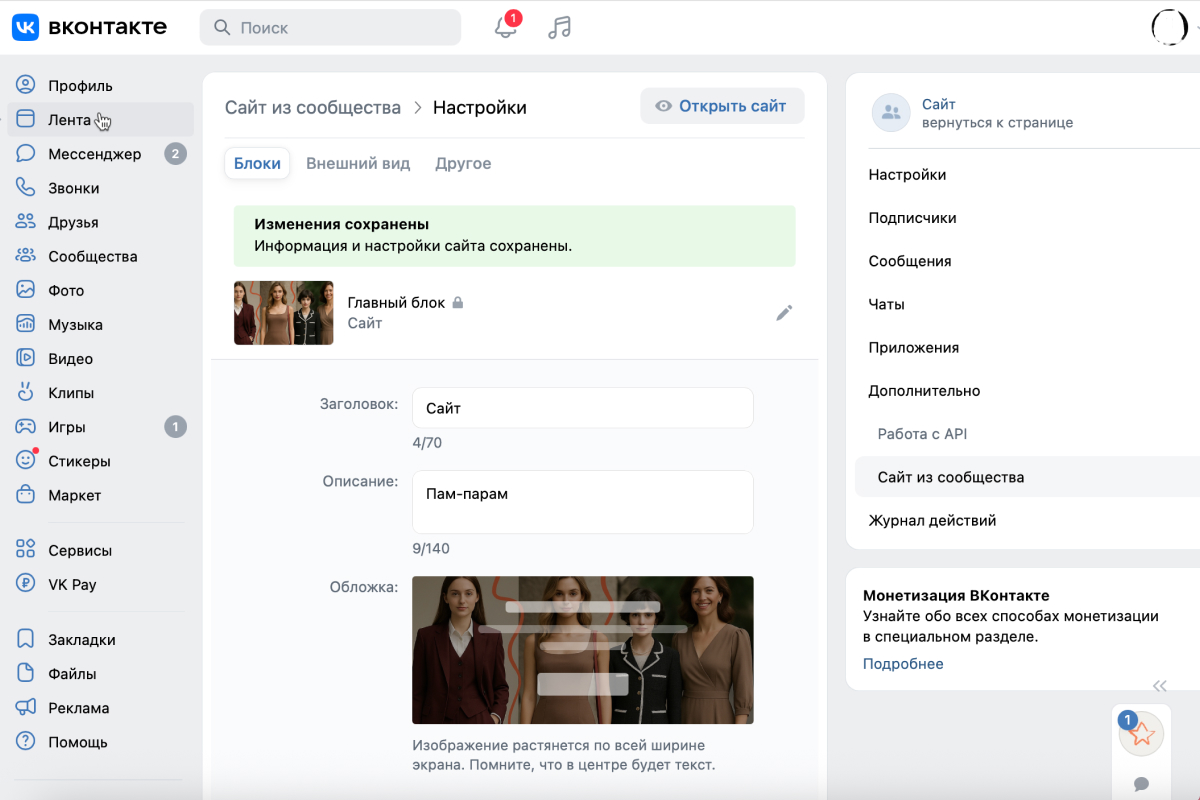Click the Главный блок thumbnail image
This screenshot has height=800, width=1200.
[x=284, y=313]
